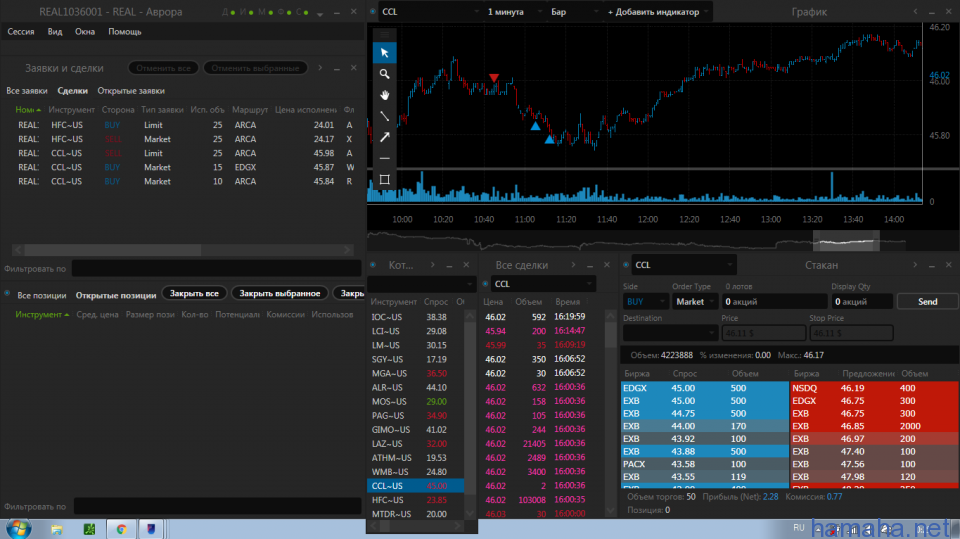Select the rectangle drawing tool
The image size is (960, 539).
coord(384,179)
